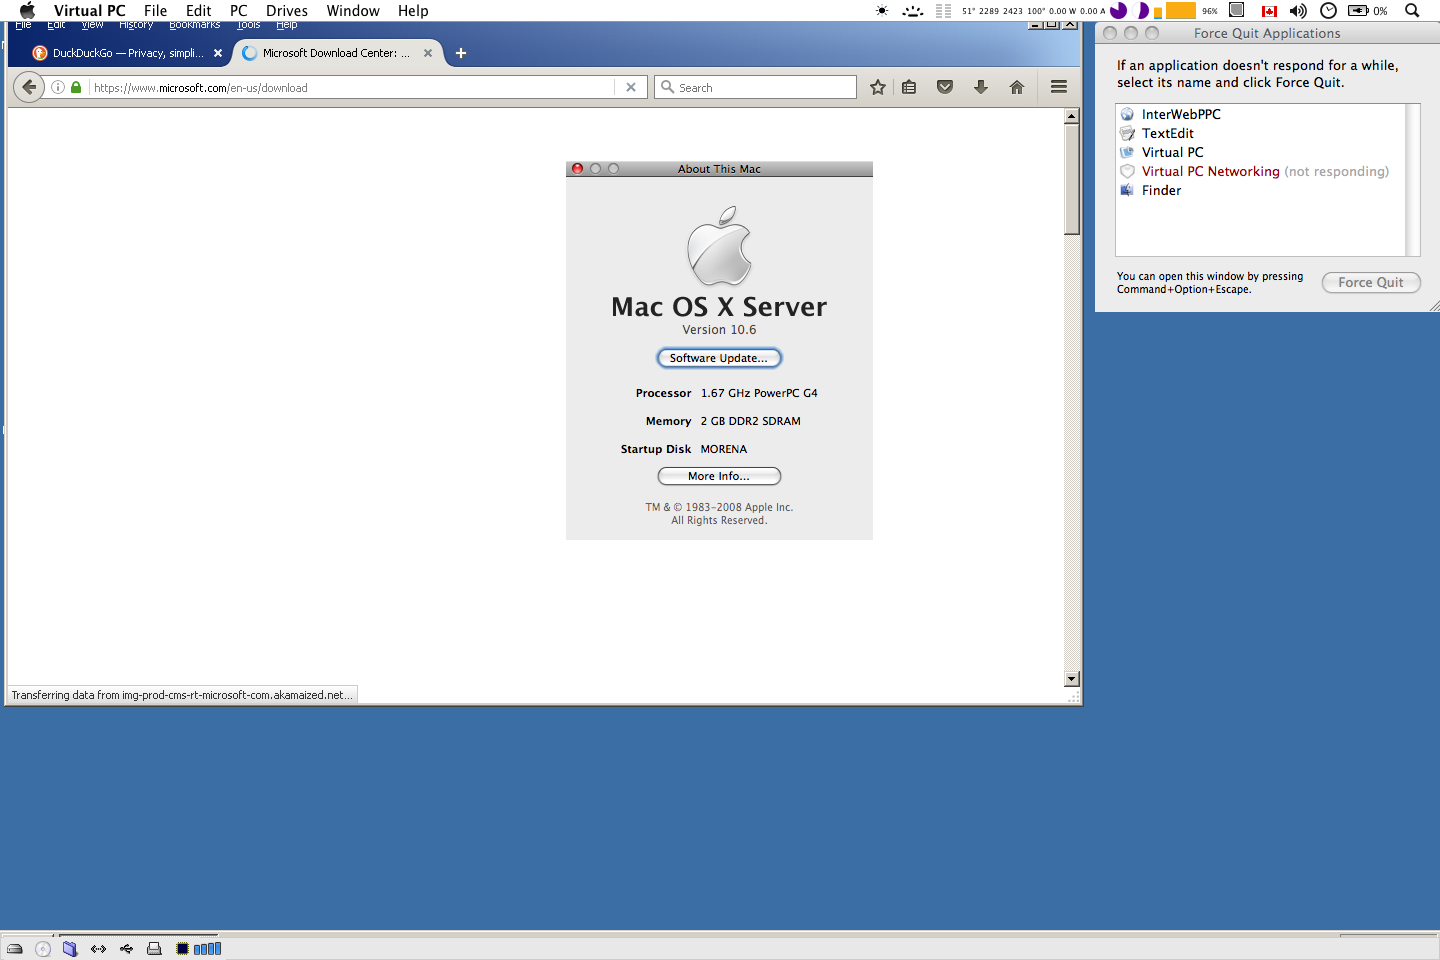
Task: Click the back arrow in the browser
Action: (29, 87)
